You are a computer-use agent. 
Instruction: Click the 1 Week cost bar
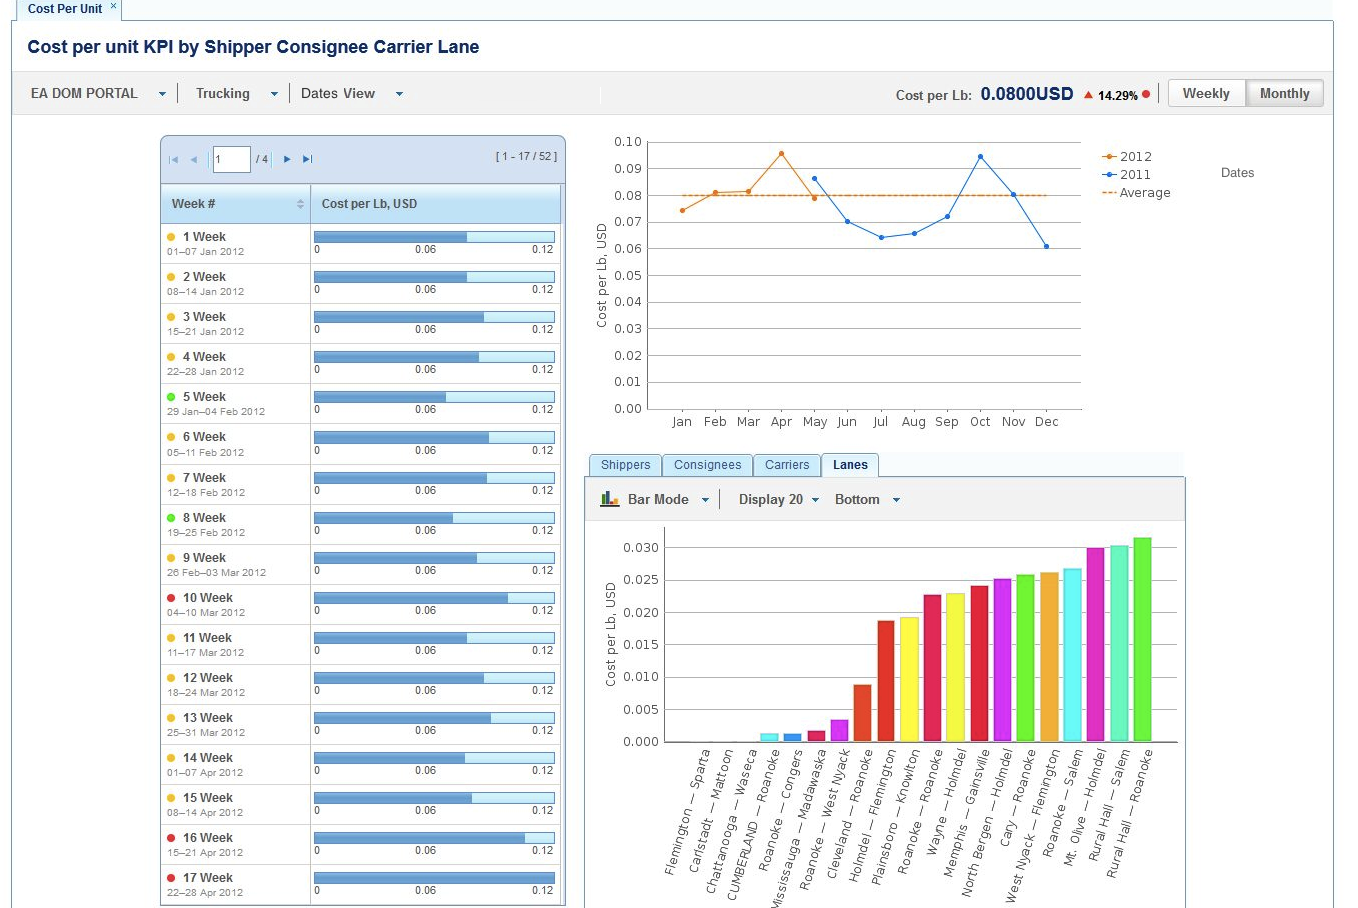tap(434, 237)
